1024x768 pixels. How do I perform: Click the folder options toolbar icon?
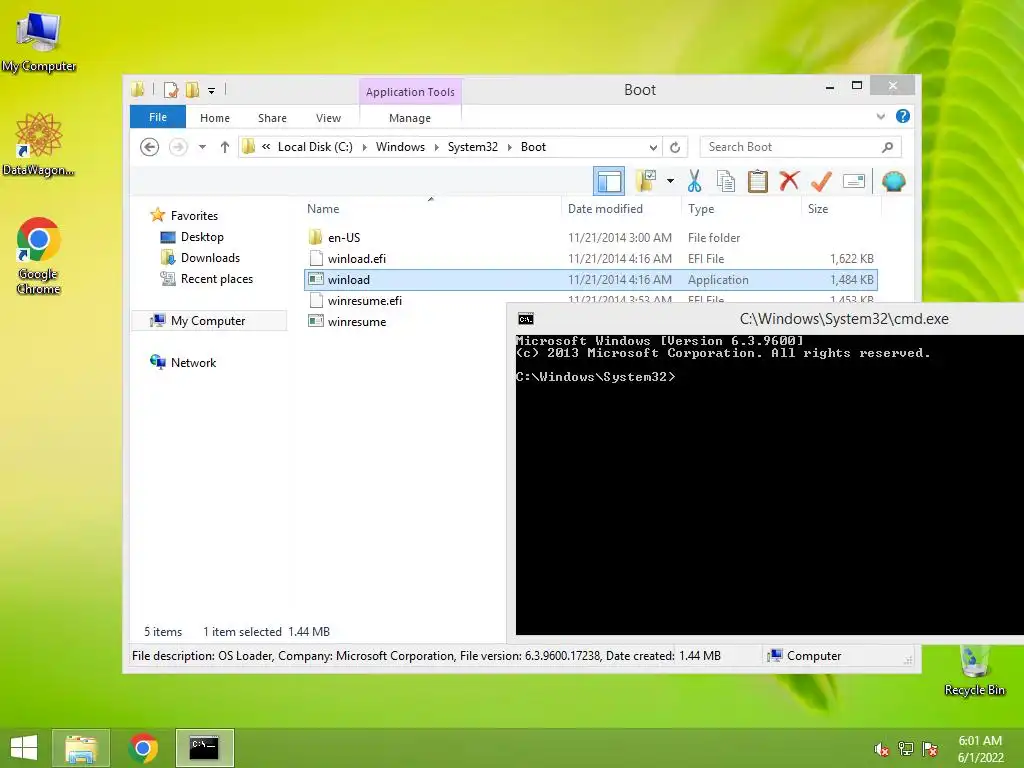(646, 181)
